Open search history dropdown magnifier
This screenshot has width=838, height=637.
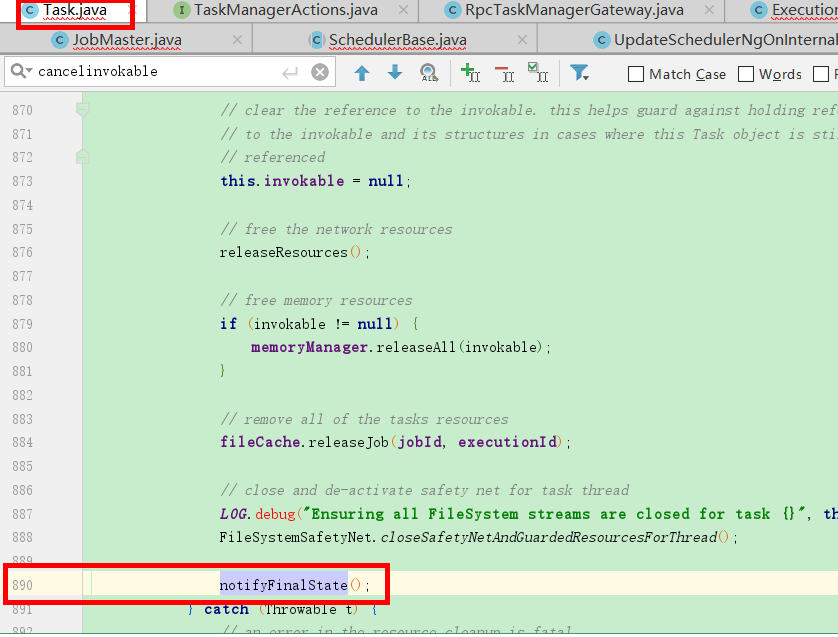point(21,71)
